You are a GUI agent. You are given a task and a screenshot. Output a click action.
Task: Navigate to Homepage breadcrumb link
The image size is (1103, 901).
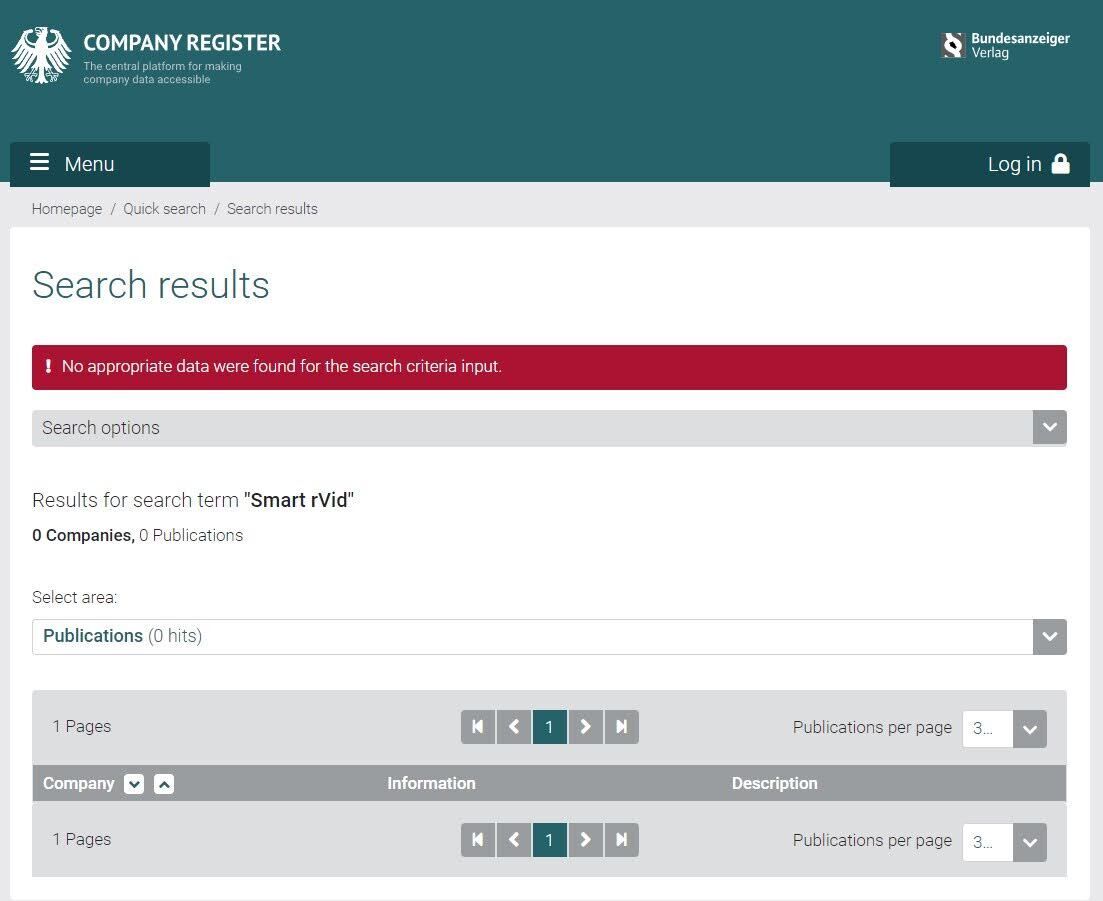[67, 209]
